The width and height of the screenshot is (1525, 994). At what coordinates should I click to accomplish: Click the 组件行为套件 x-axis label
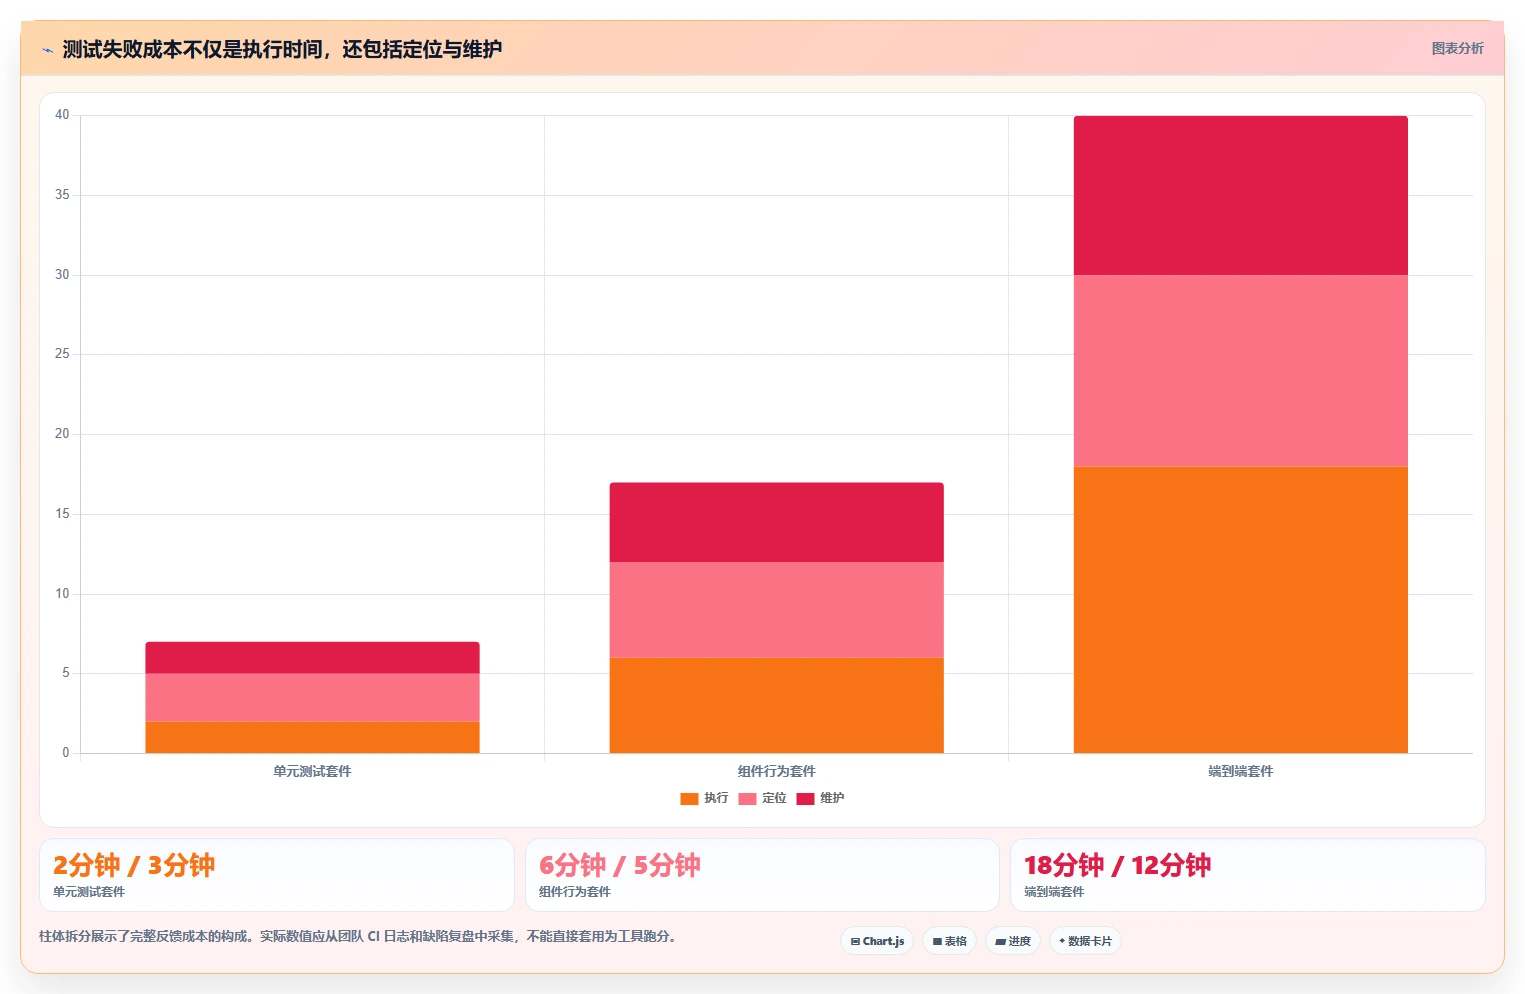(776, 771)
